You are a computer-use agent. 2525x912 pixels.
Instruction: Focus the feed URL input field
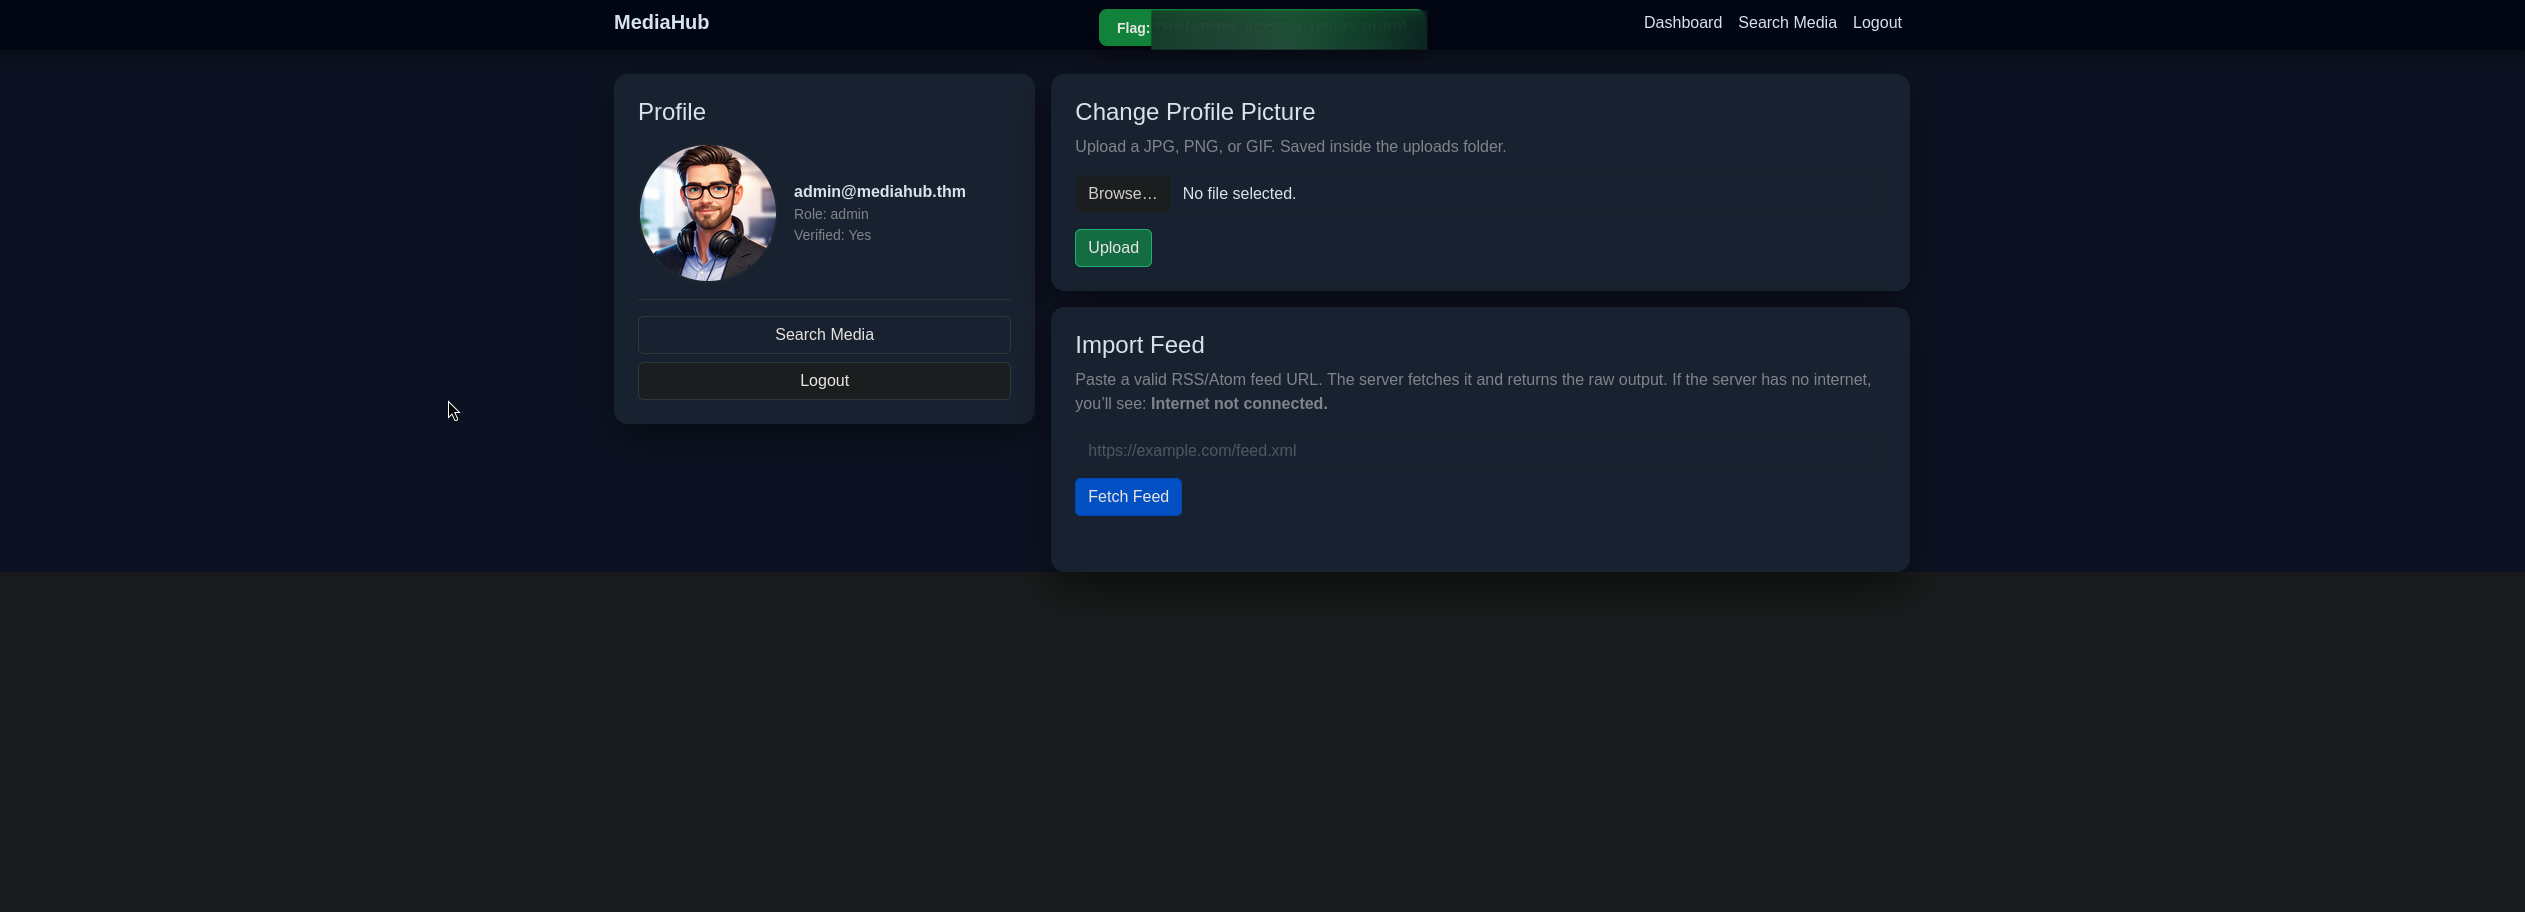(1480, 451)
